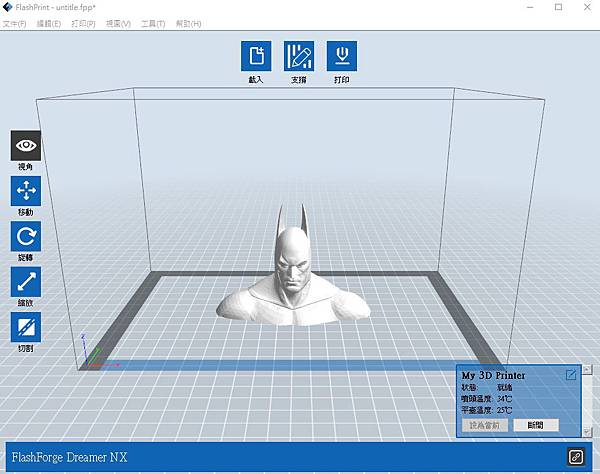
Task: Select the Rotate (旋轉) tool
Action: click(x=26, y=236)
